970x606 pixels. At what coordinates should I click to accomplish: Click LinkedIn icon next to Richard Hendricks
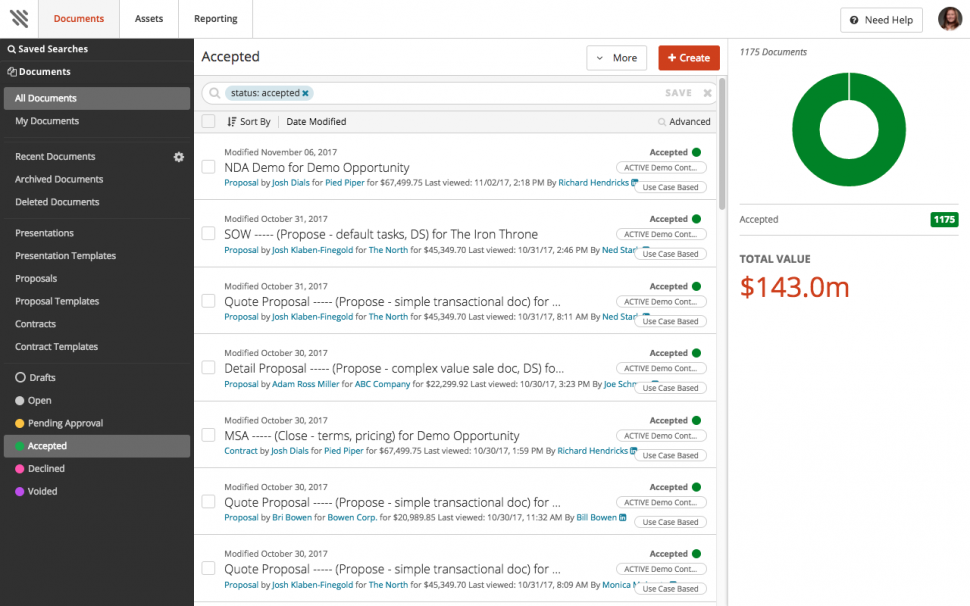coord(635,183)
